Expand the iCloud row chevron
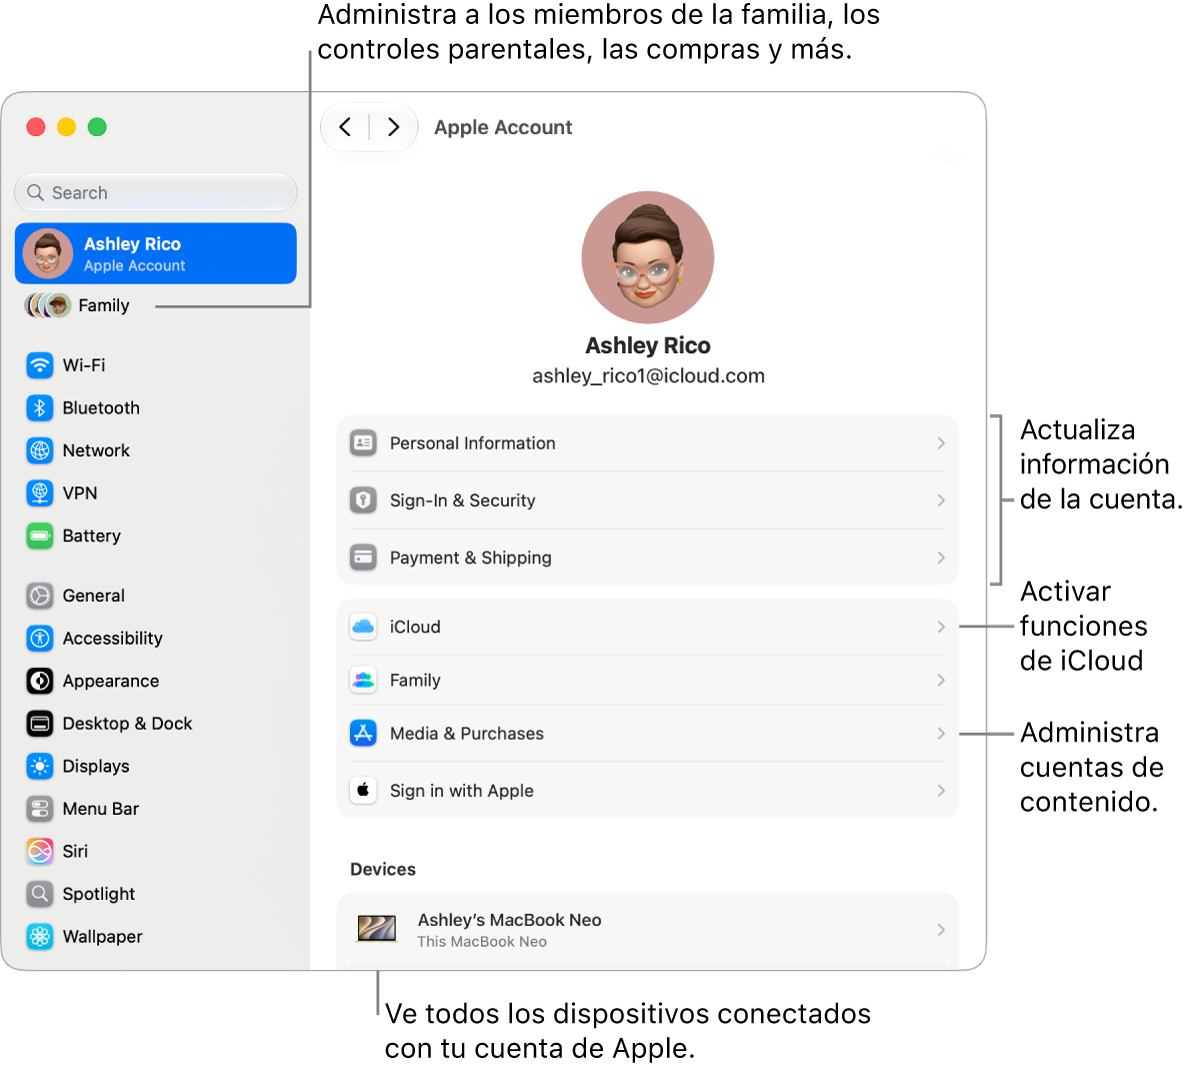 pyautogui.click(x=941, y=628)
